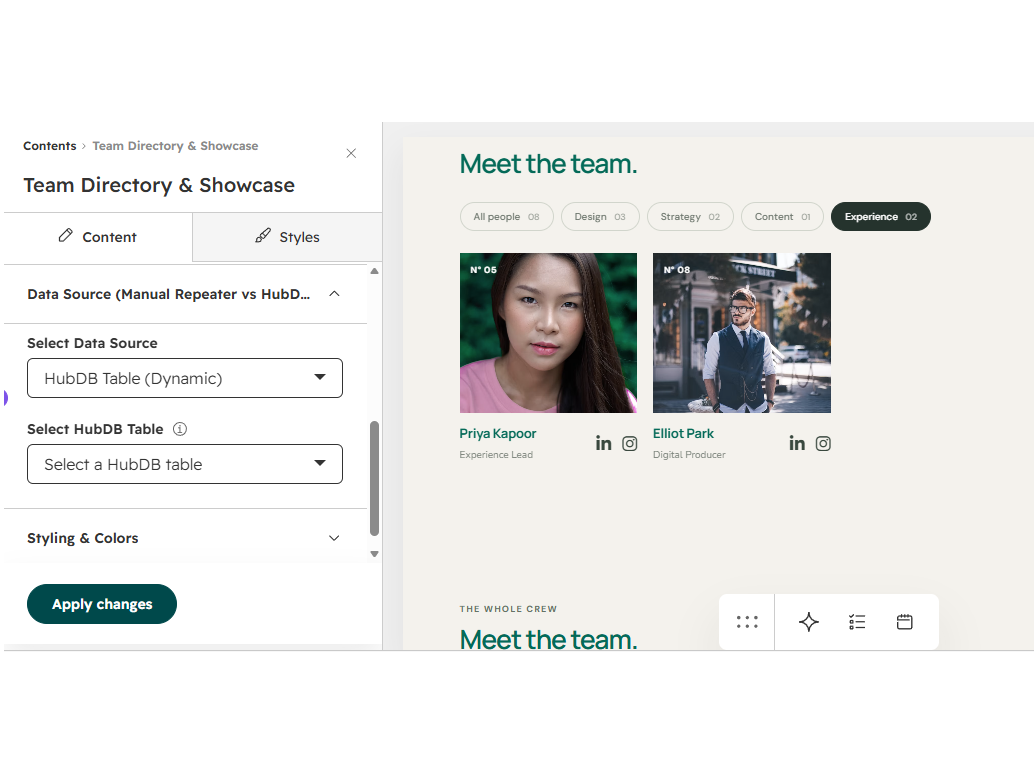Click the AI sparkle icon in floating toolbar
The width and height of the screenshot is (1034, 775).
click(x=808, y=622)
